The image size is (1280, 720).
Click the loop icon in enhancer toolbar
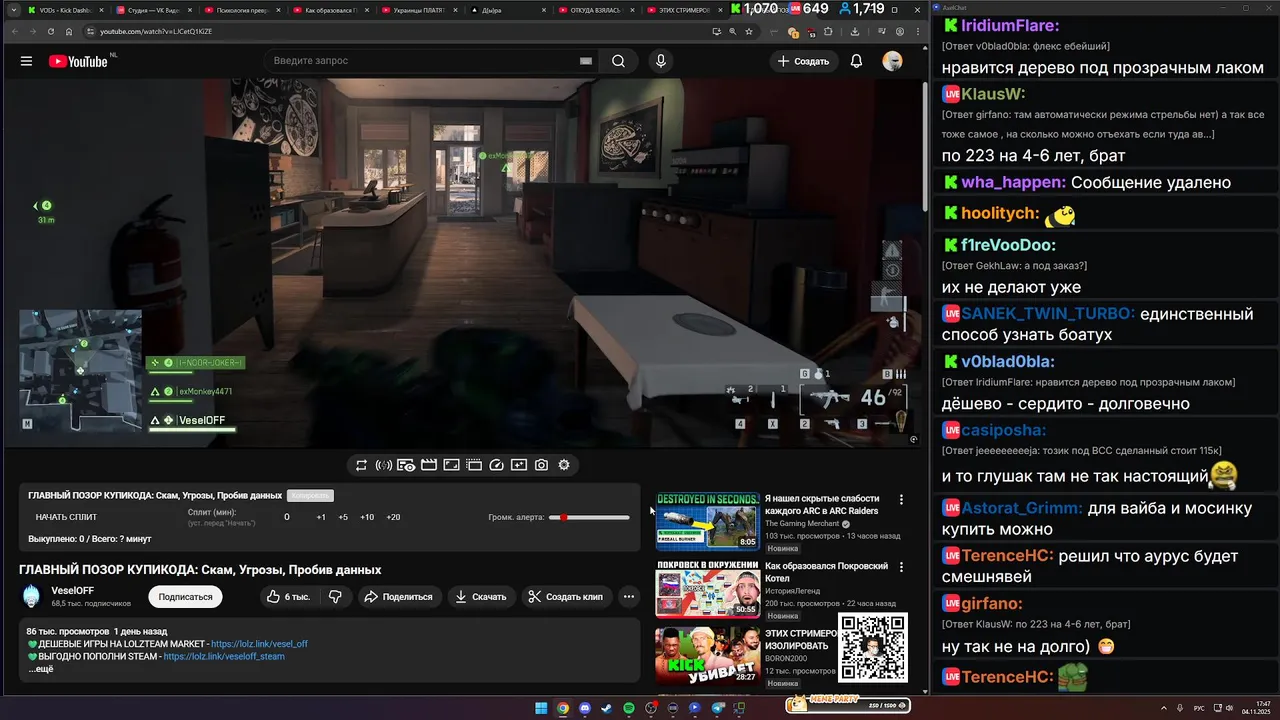pyautogui.click(x=361, y=465)
